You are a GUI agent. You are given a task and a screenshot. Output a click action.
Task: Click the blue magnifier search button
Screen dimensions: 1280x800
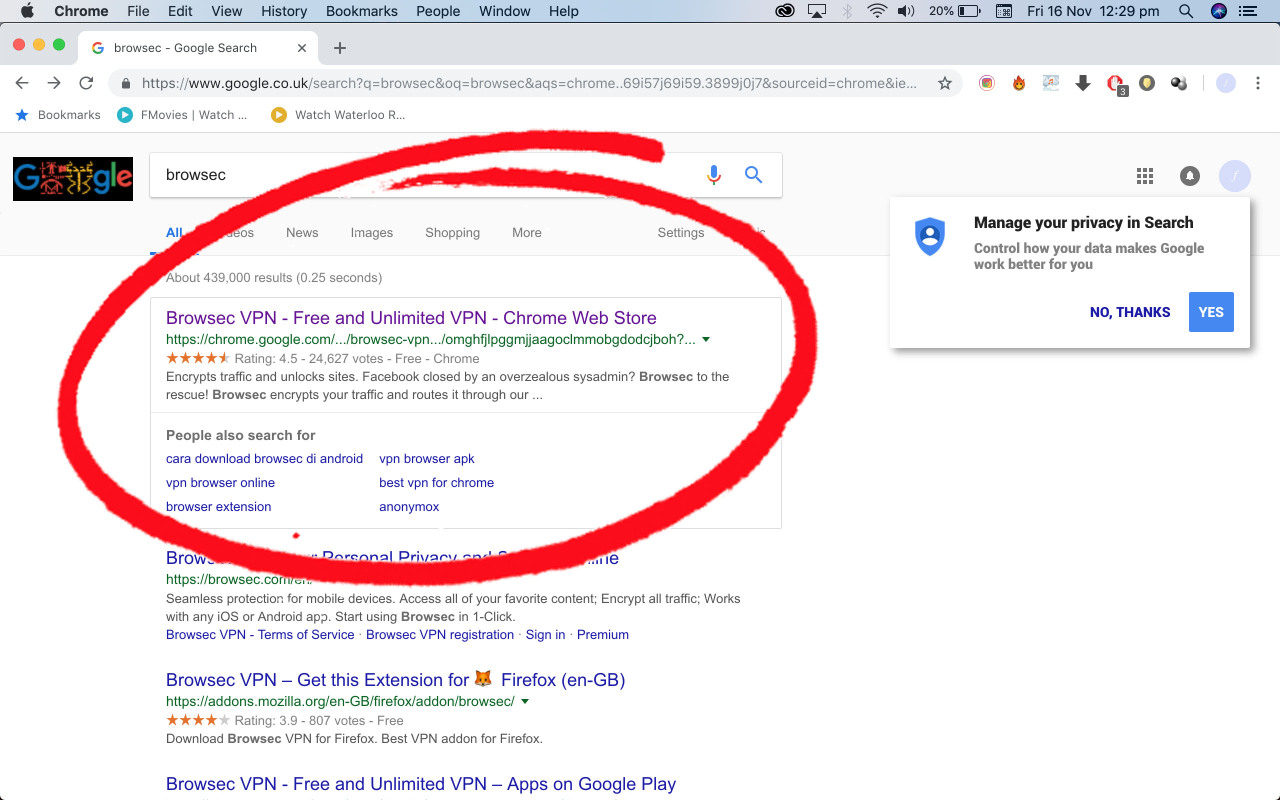754,175
